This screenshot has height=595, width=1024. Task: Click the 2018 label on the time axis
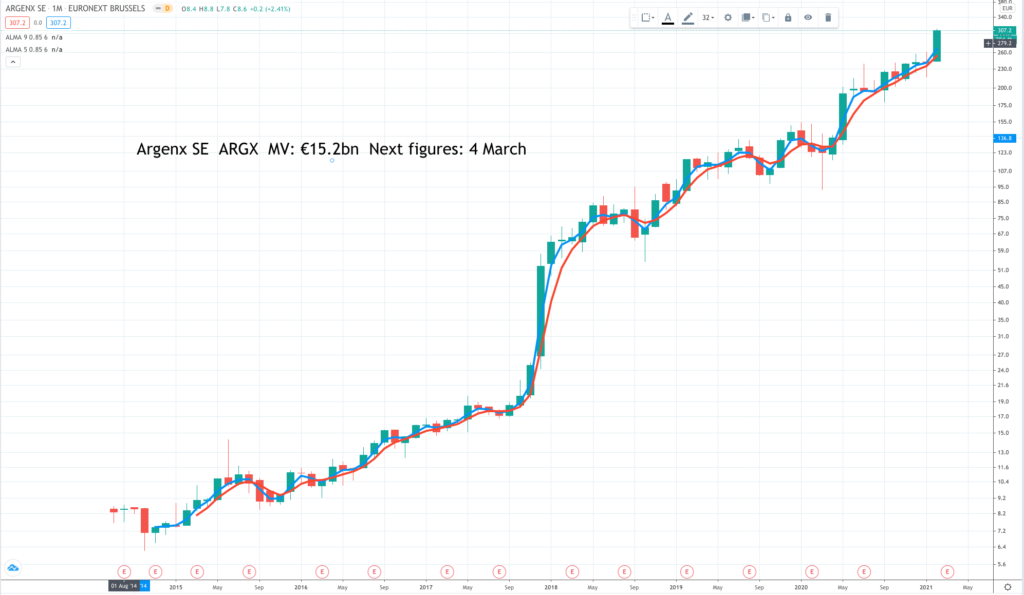(x=551, y=587)
